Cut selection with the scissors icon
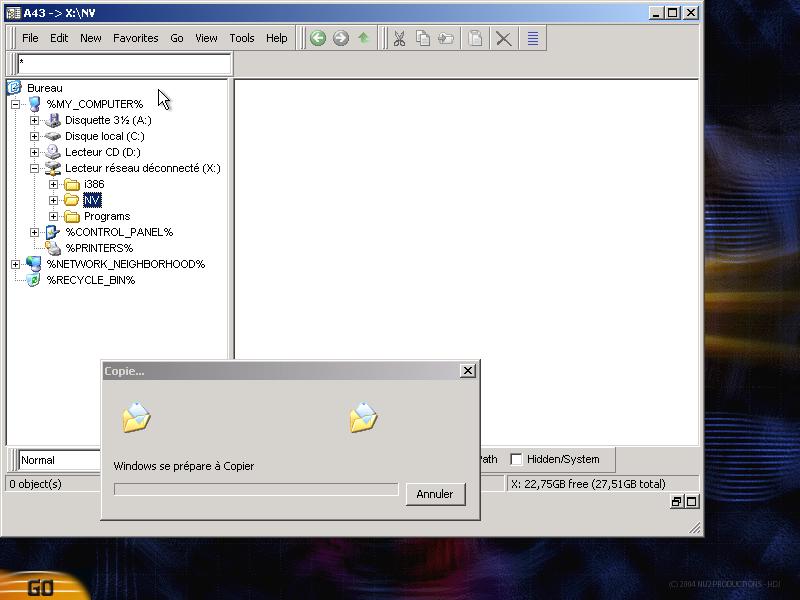800x600 pixels. pyautogui.click(x=399, y=38)
